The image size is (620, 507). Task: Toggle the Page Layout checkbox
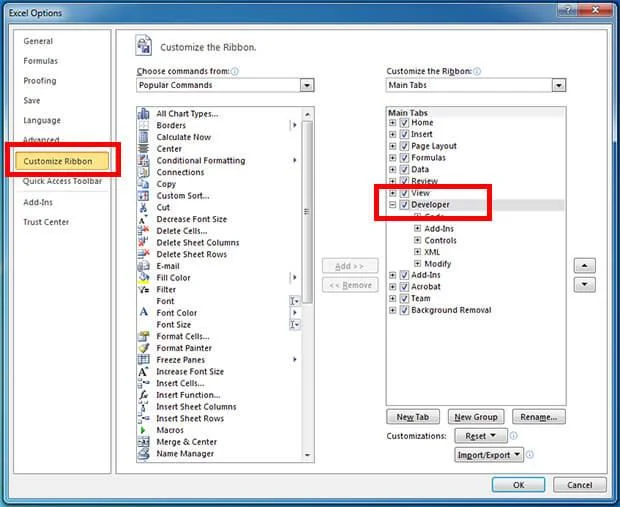(x=404, y=146)
